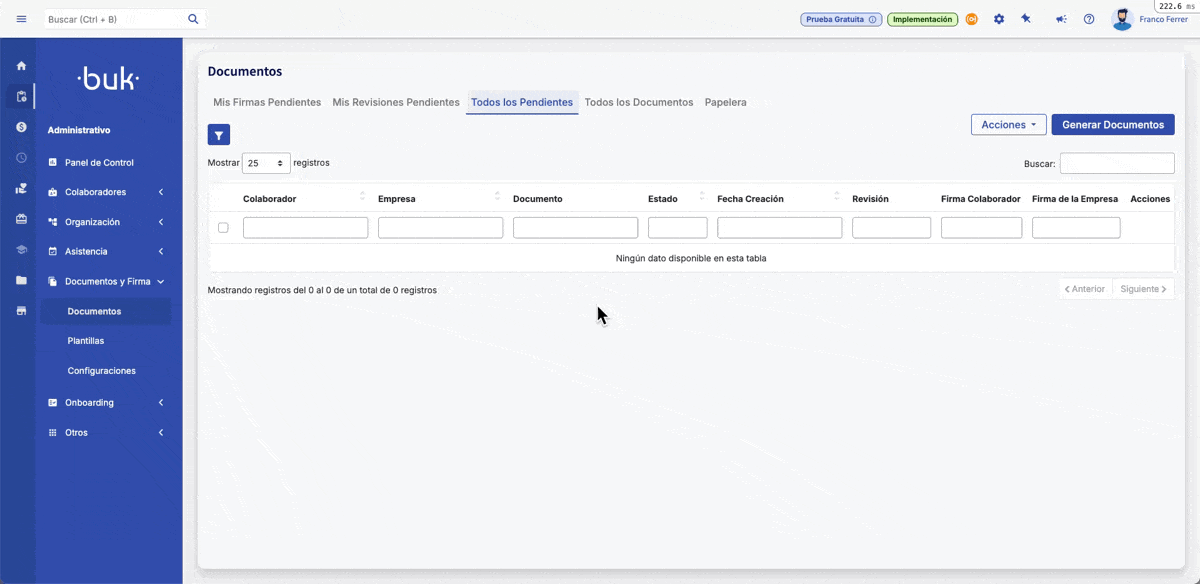This screenshot has width=1200, height=584.
Task: Click the Buscar field above the table
Action: pyautogui.click(x=1116, y=163)
